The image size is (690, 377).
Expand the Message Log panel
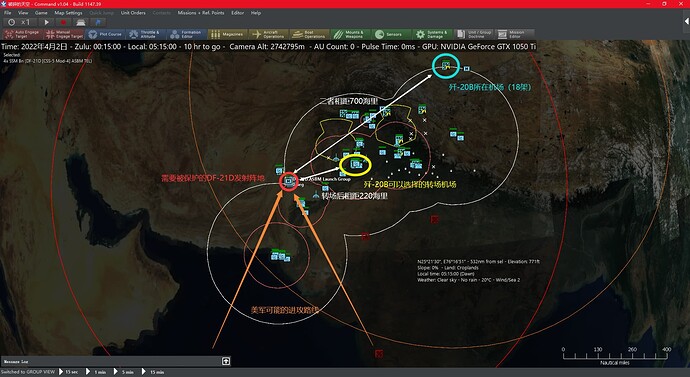[226, 361]
